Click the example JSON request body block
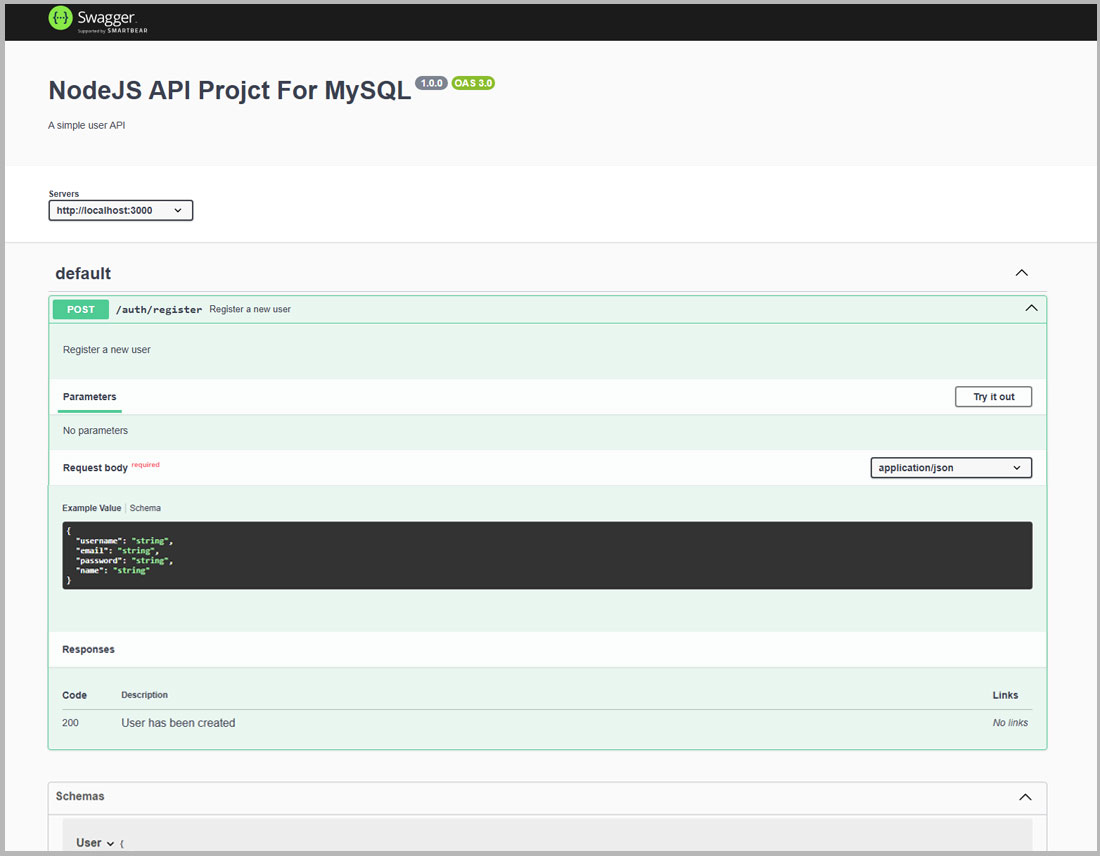Image resolution: width=1100 pixels, height=856 pixels. point(546,555)
